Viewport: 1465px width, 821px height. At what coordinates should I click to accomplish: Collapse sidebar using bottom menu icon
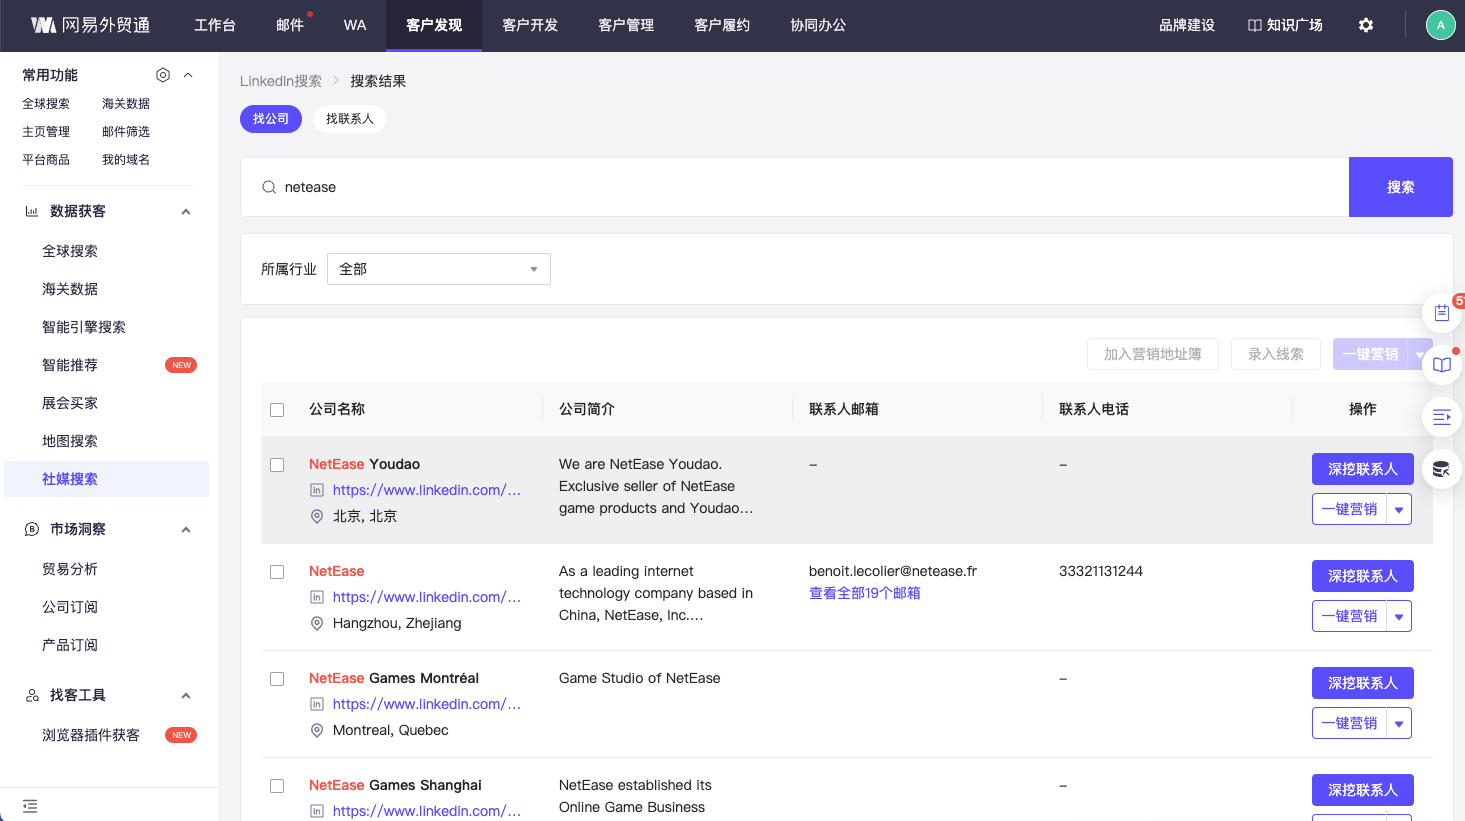30,806
